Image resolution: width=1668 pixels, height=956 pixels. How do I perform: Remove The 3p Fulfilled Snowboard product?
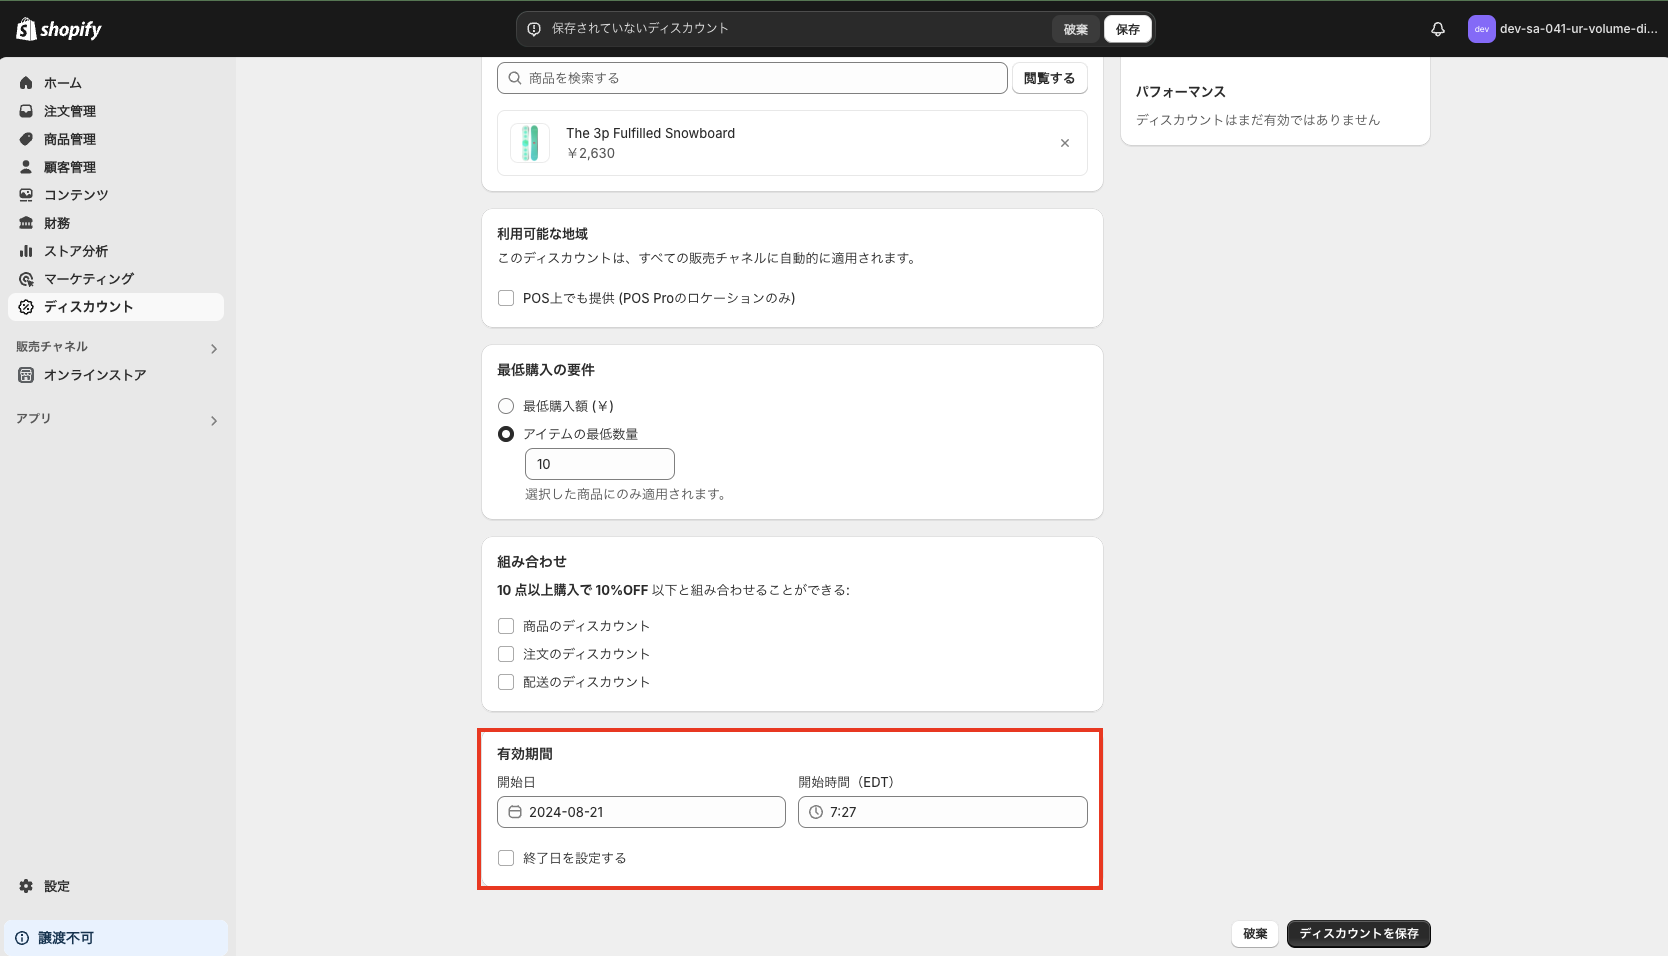click(x=1064, y=143)
